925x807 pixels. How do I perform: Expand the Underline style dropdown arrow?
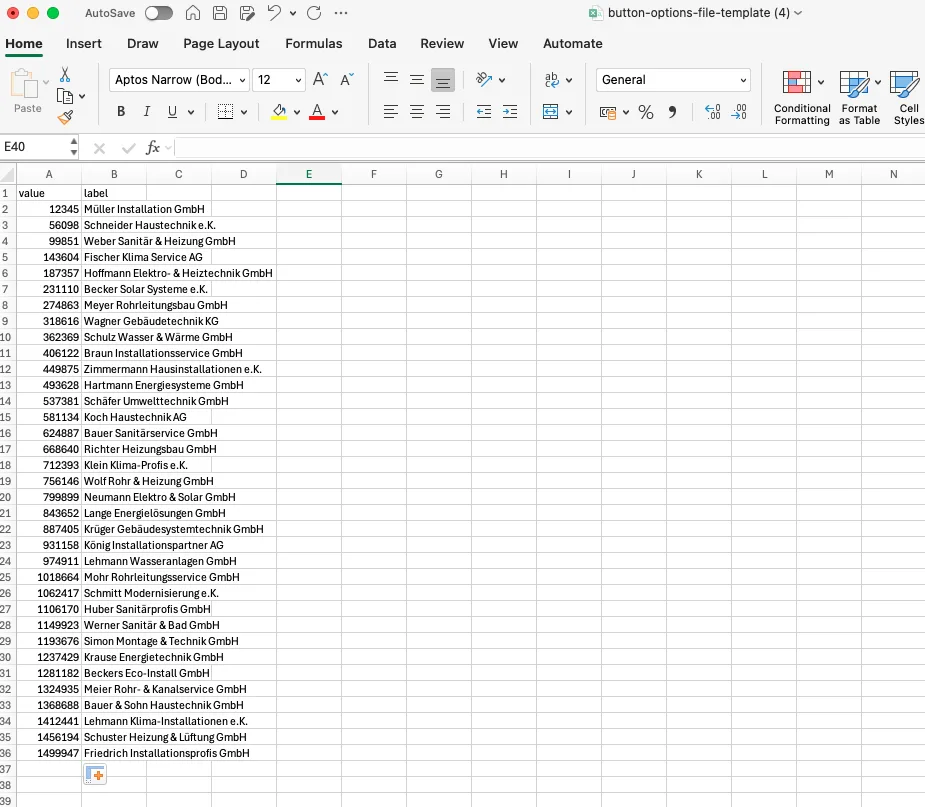coord(191,112)
